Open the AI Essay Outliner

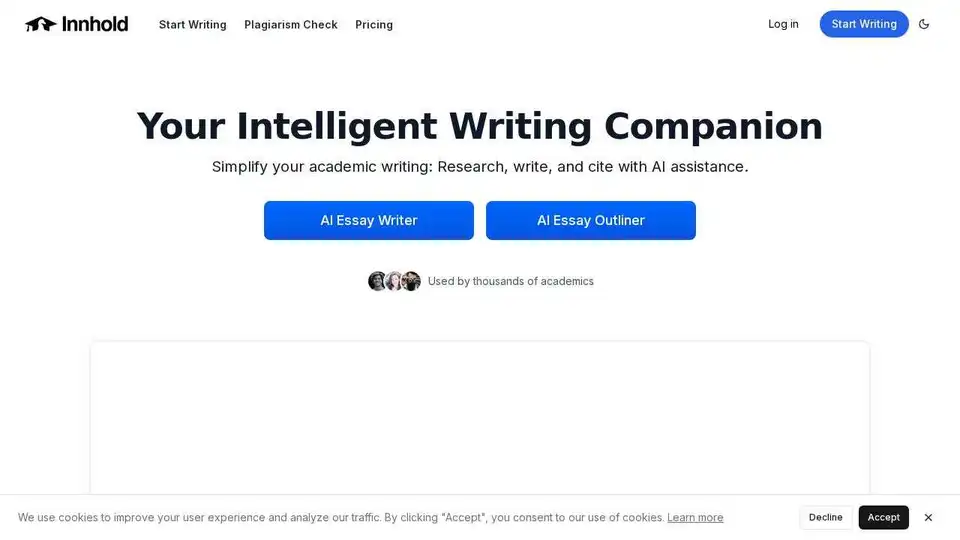(x=591, y=220)
